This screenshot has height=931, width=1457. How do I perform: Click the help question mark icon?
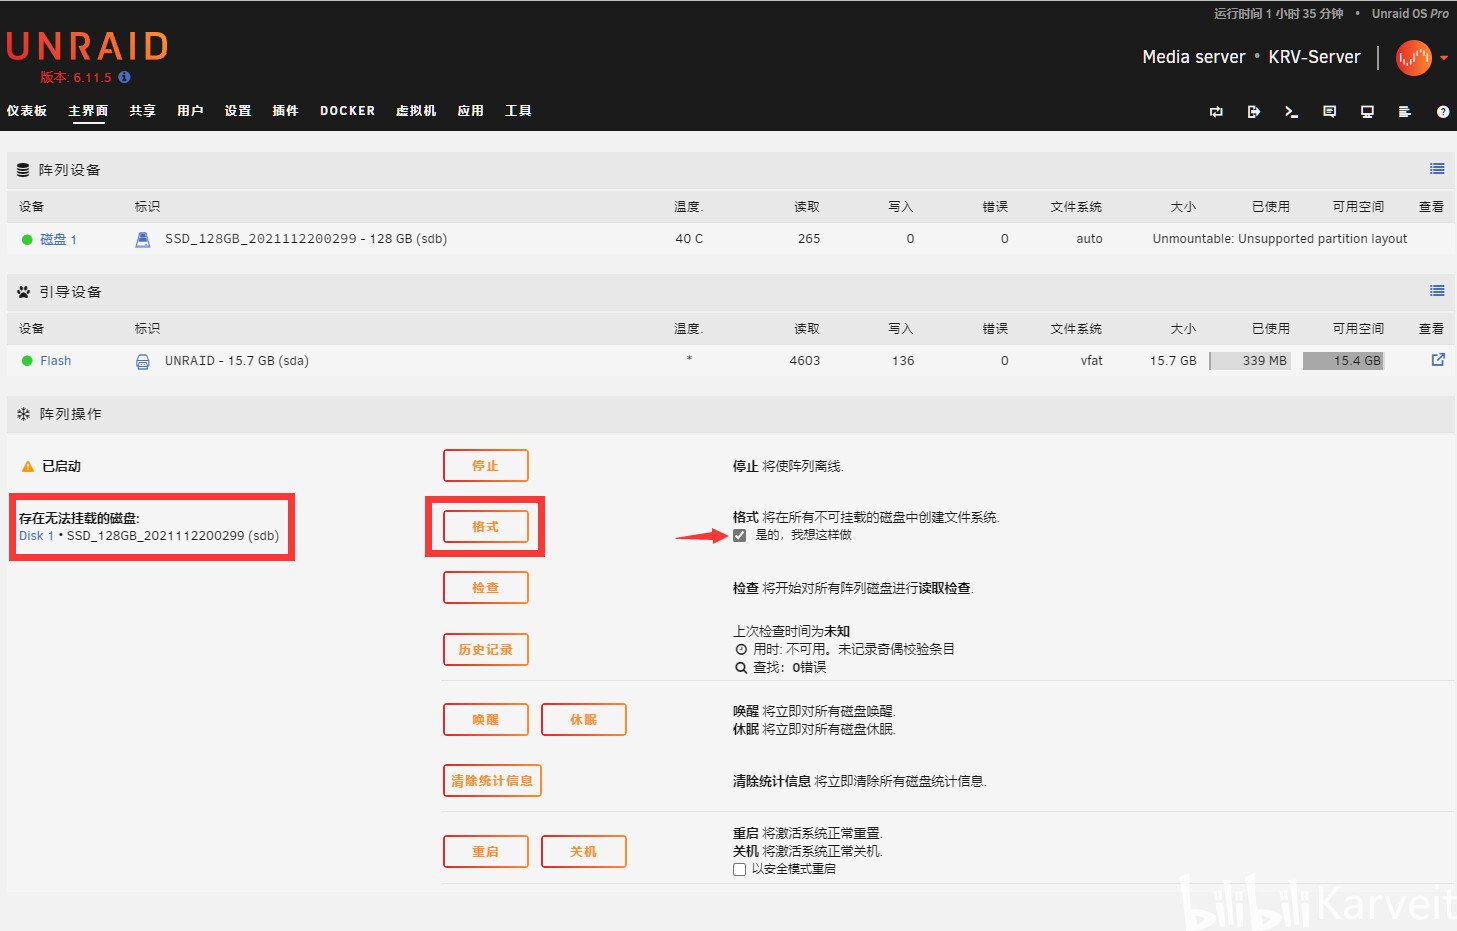1443,112
